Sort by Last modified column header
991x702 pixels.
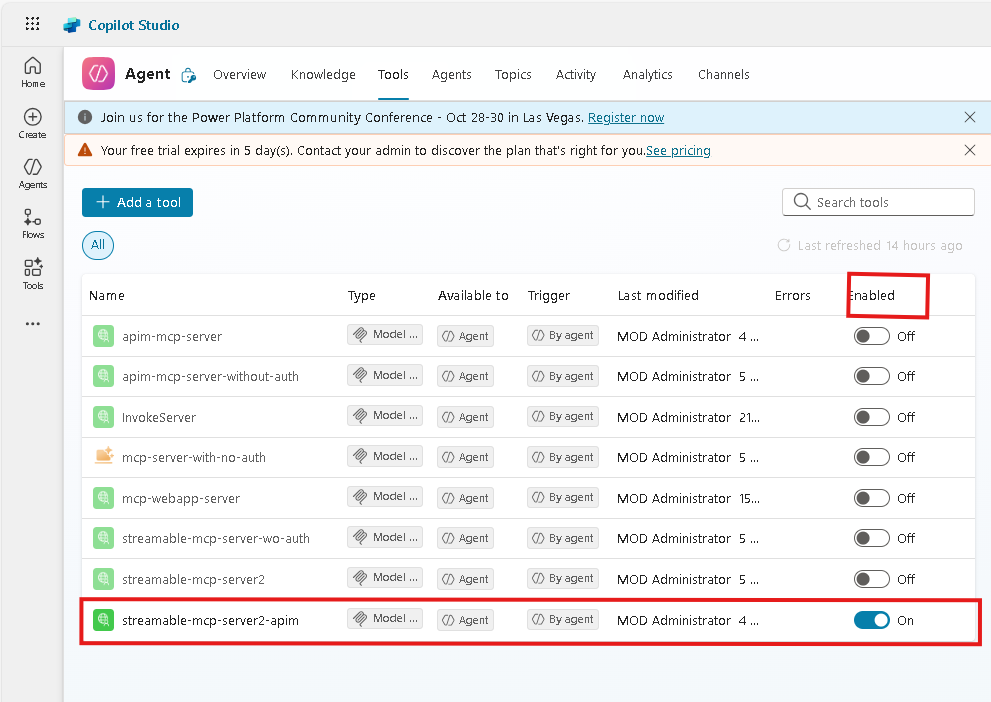[658, 295]
